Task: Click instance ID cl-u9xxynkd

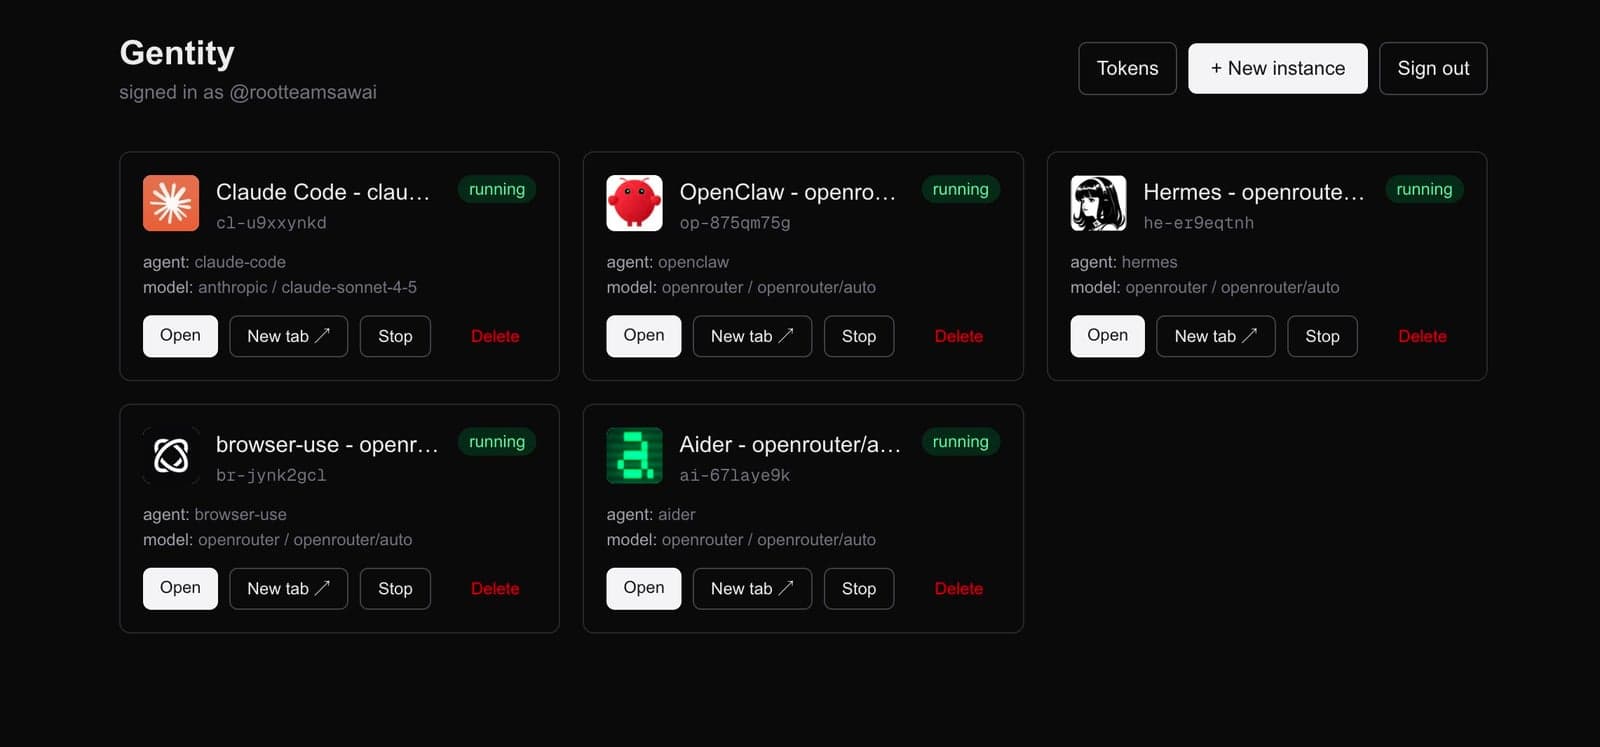Action: (x=271, y=223)
